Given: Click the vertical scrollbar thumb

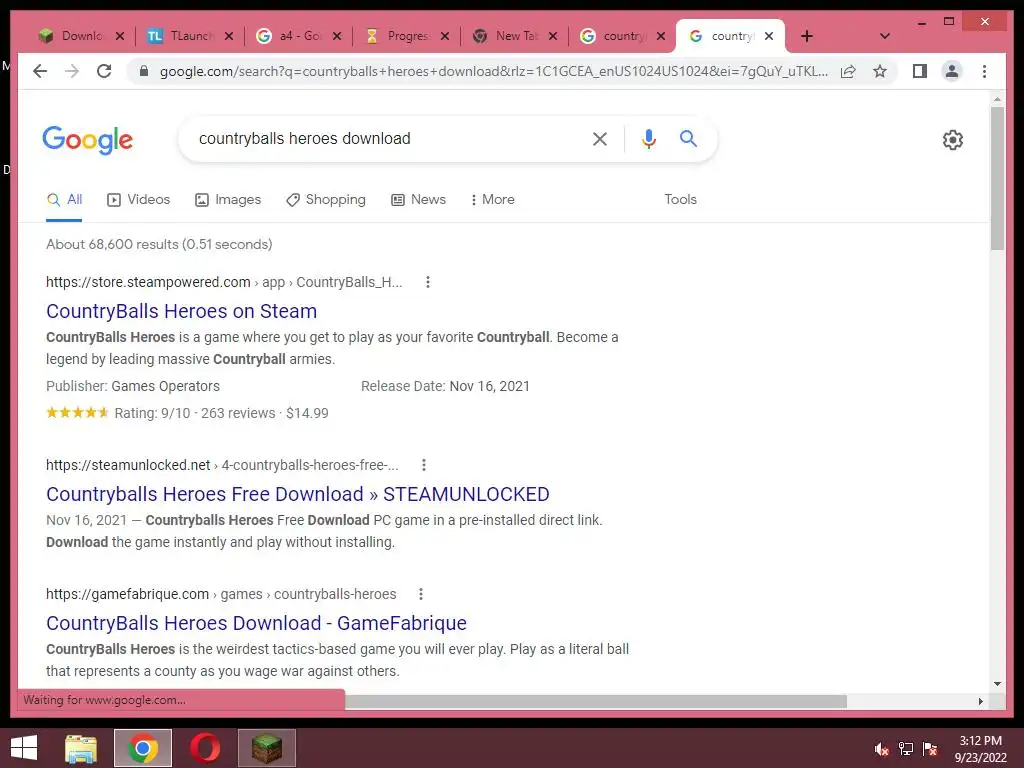Looking at the screenshot, I should click(x=997, y=178).
